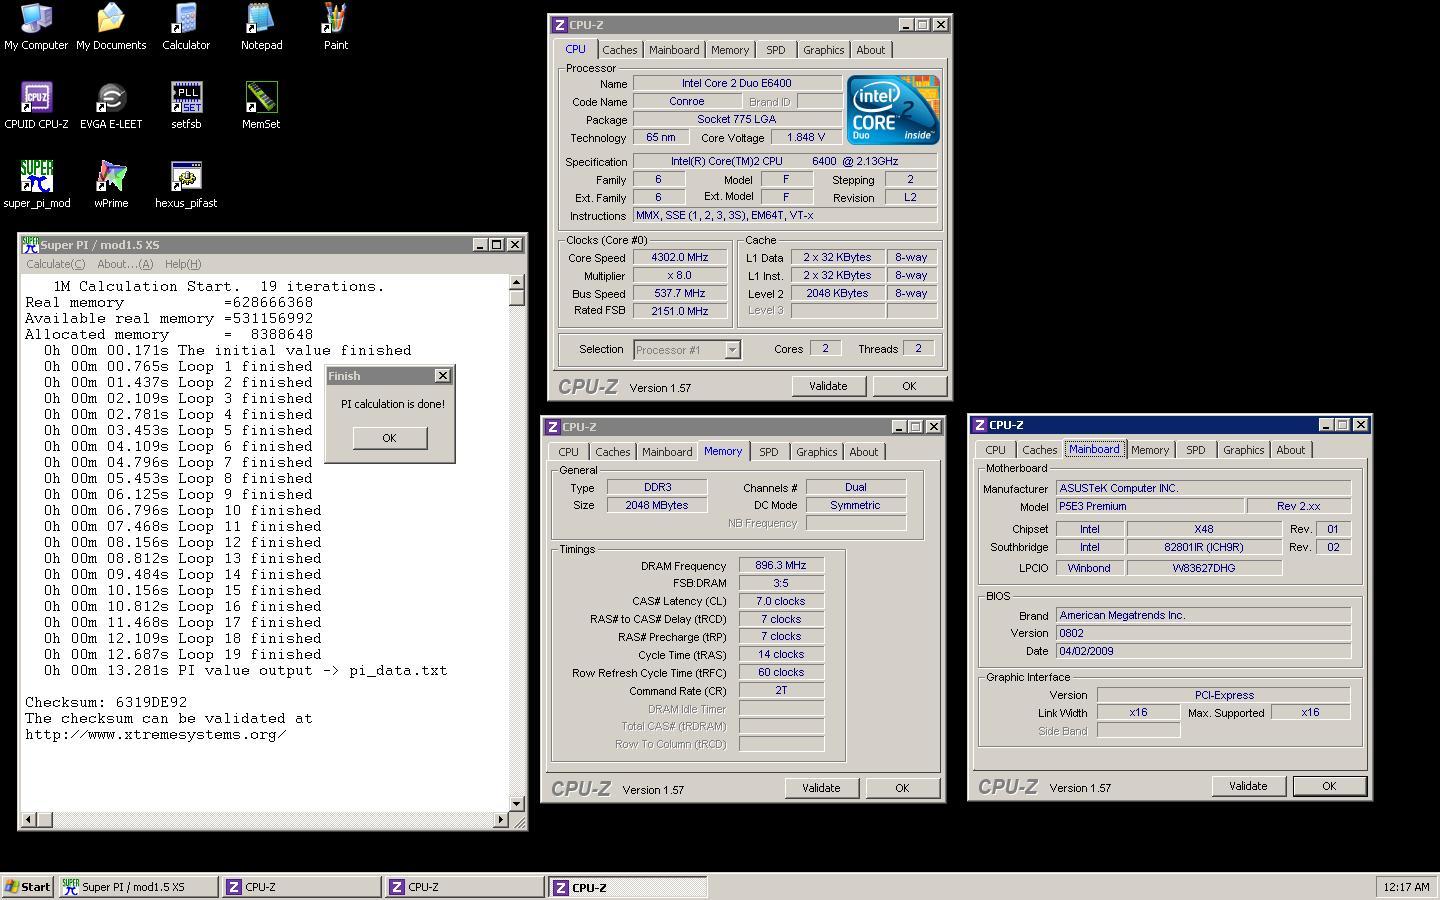Click Validate in the Mainboard CPU-Z window
Viewport: 1440px width, 900px height.
[1248, 786]
